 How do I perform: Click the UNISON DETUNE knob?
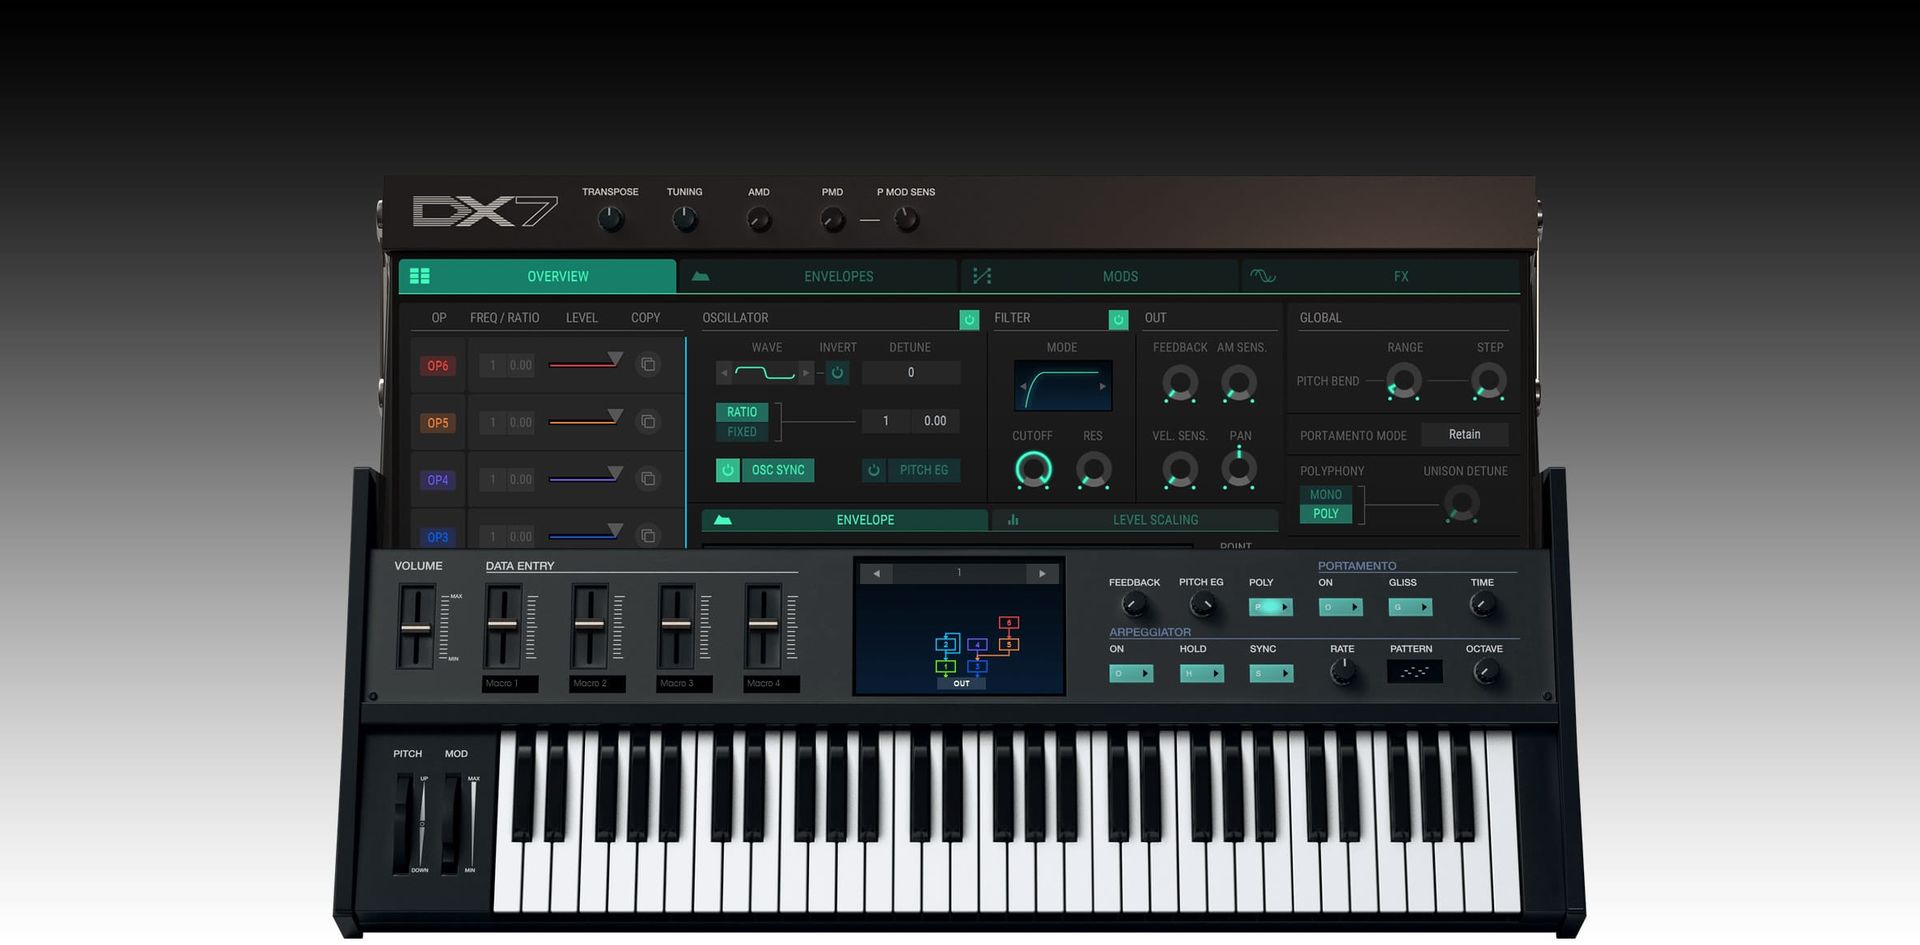coord(1462,503)
